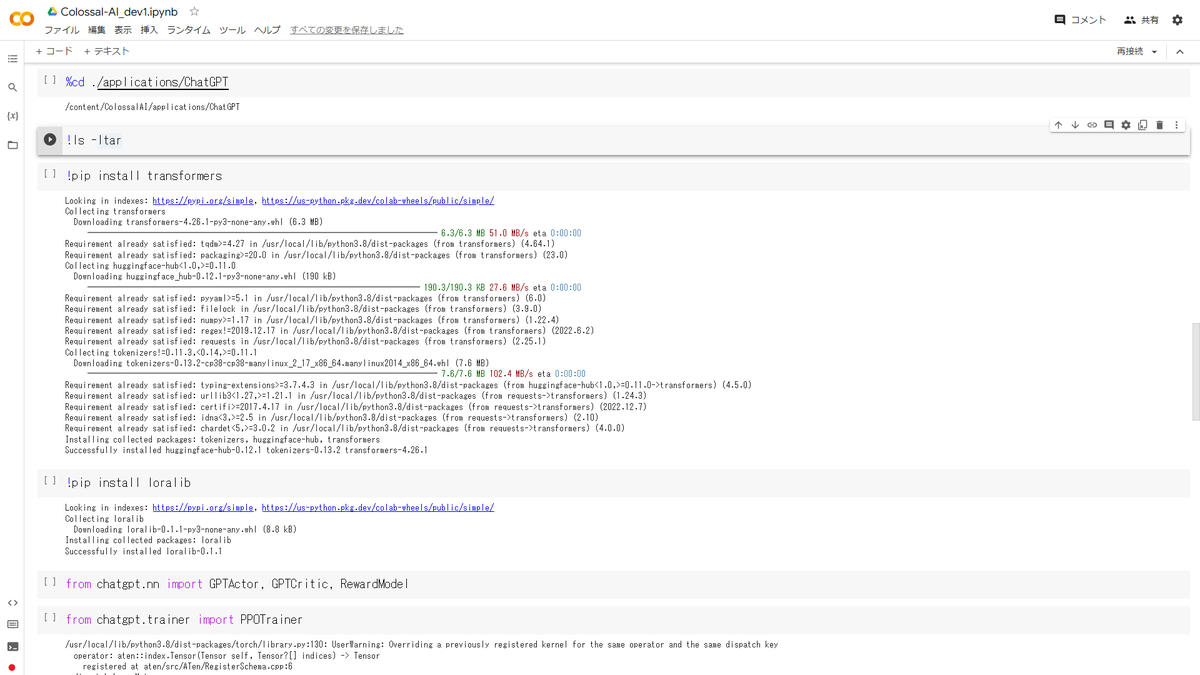Image resolution: width=1200 pixels, height=675 pixels.
Task: Click output path /content/ColossalAI/applications/ChatGPT
Action: click(x=152, y=107)
